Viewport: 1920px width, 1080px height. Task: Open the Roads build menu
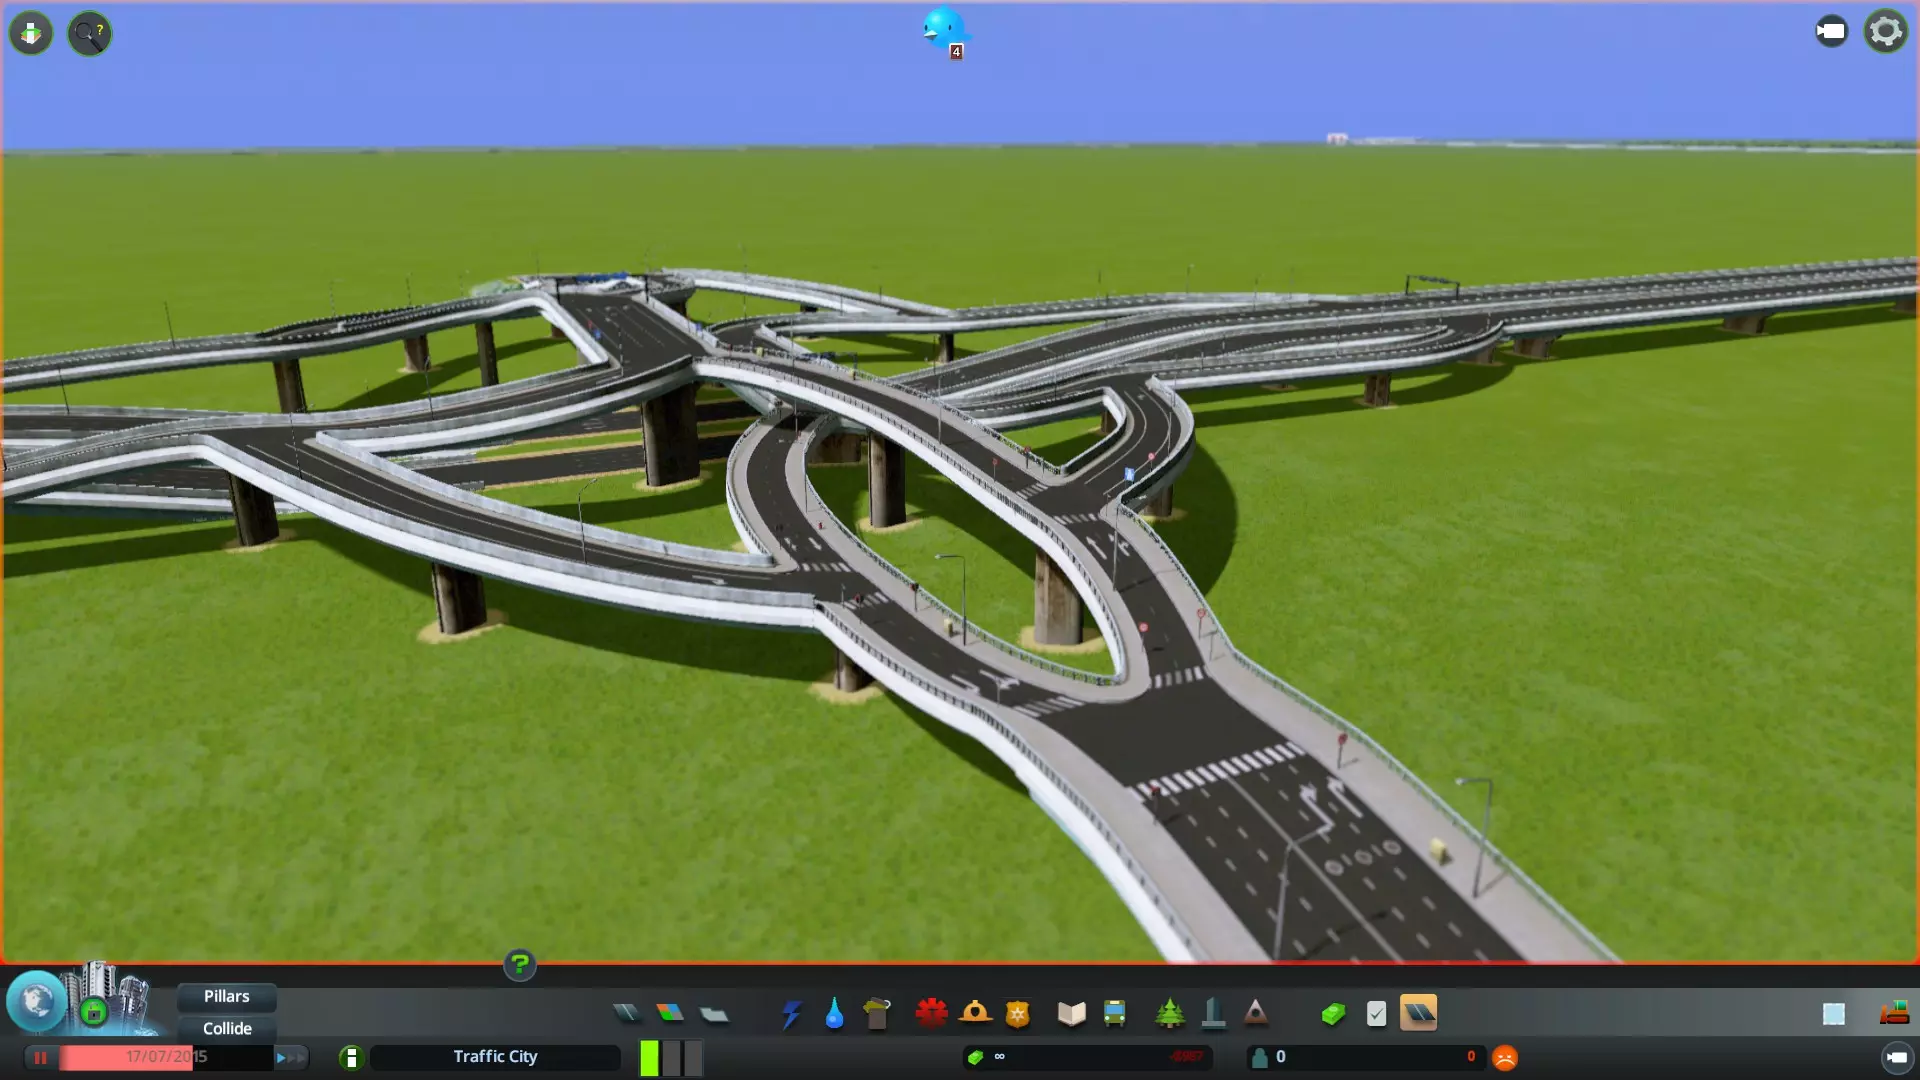[x=627, y=1014]
